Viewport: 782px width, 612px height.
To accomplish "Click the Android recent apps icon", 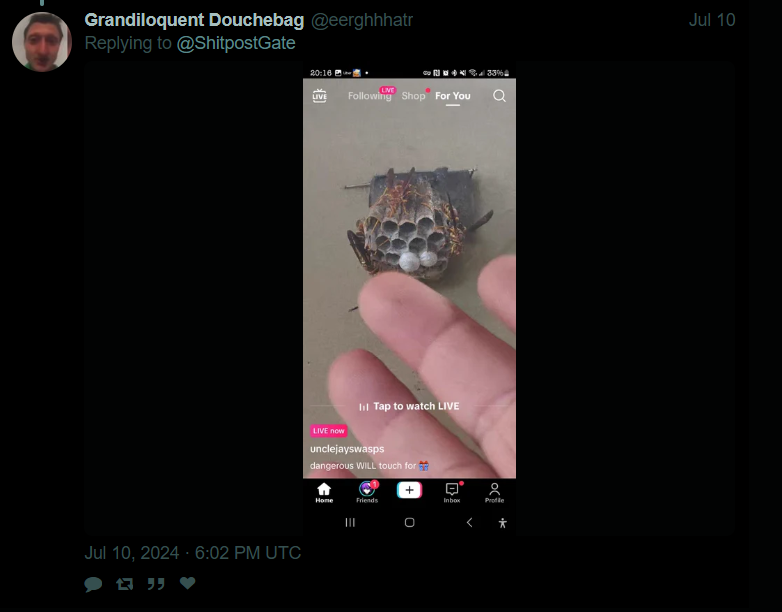I will tap(350, 522).
